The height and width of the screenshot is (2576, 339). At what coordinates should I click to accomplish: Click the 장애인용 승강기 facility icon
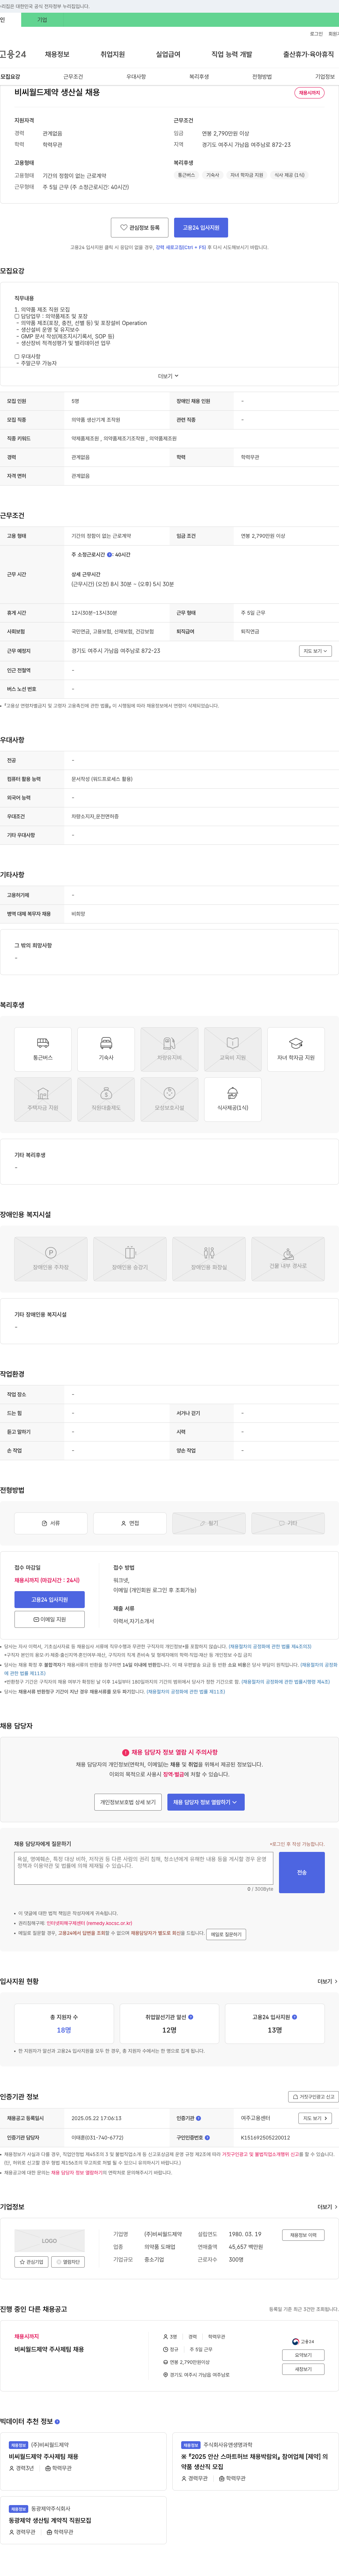[130, 1259]
